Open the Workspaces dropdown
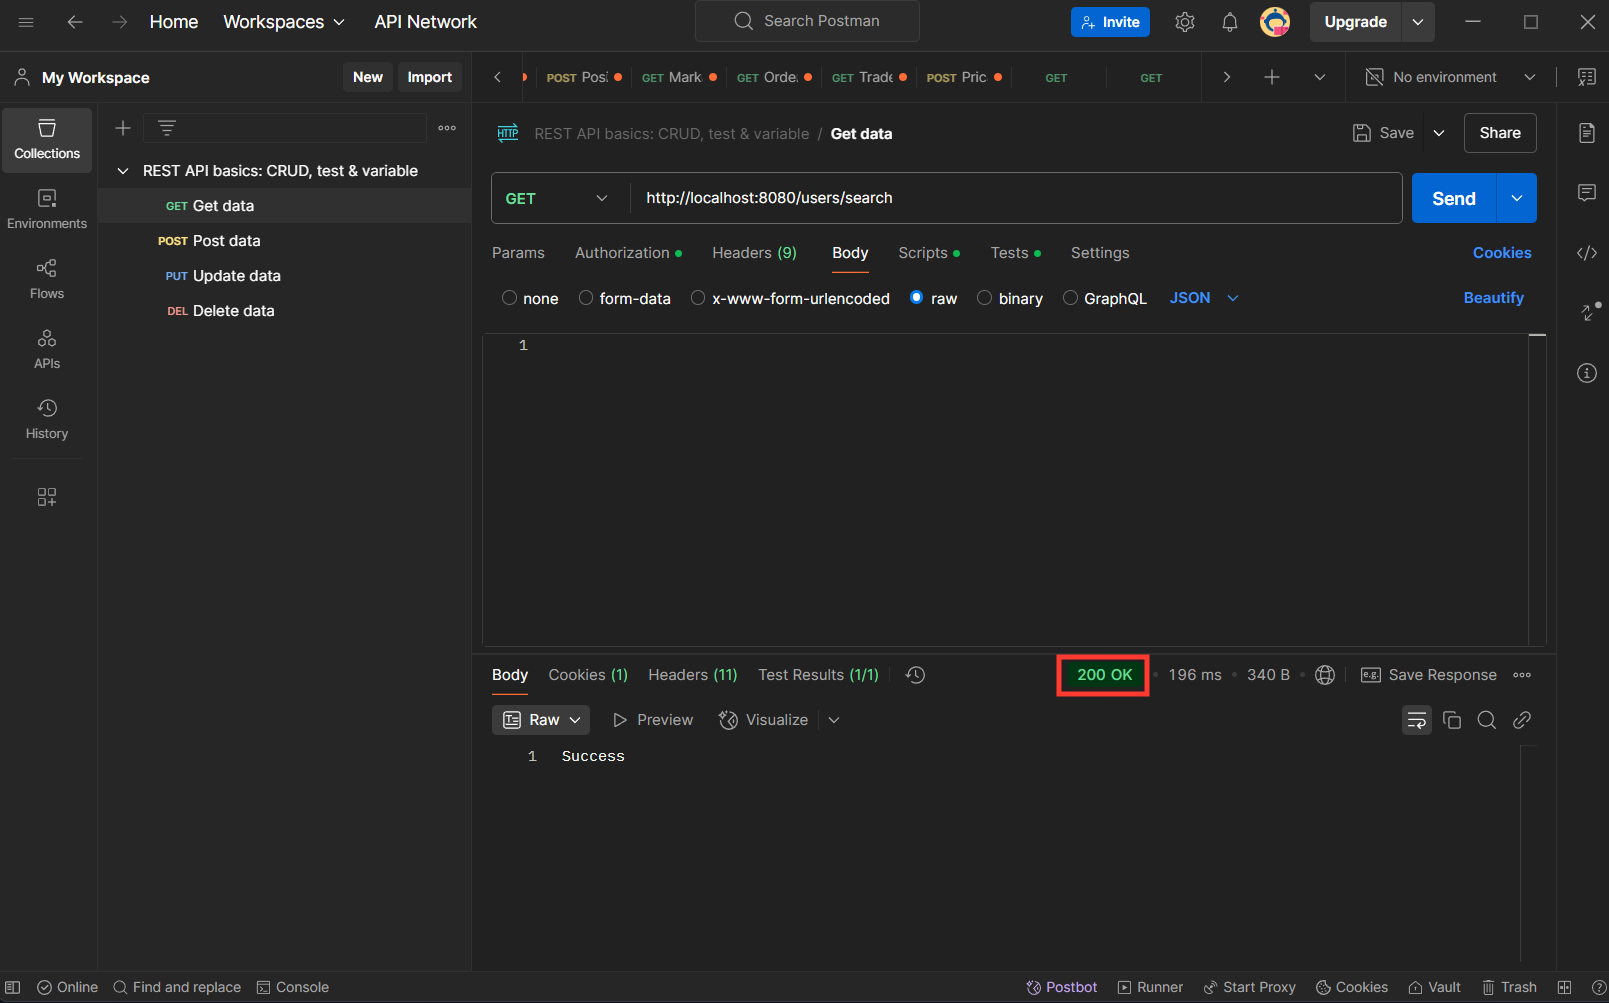Image resolution: width=1609 pixels, height=1003 pixels. pos(284,22)
